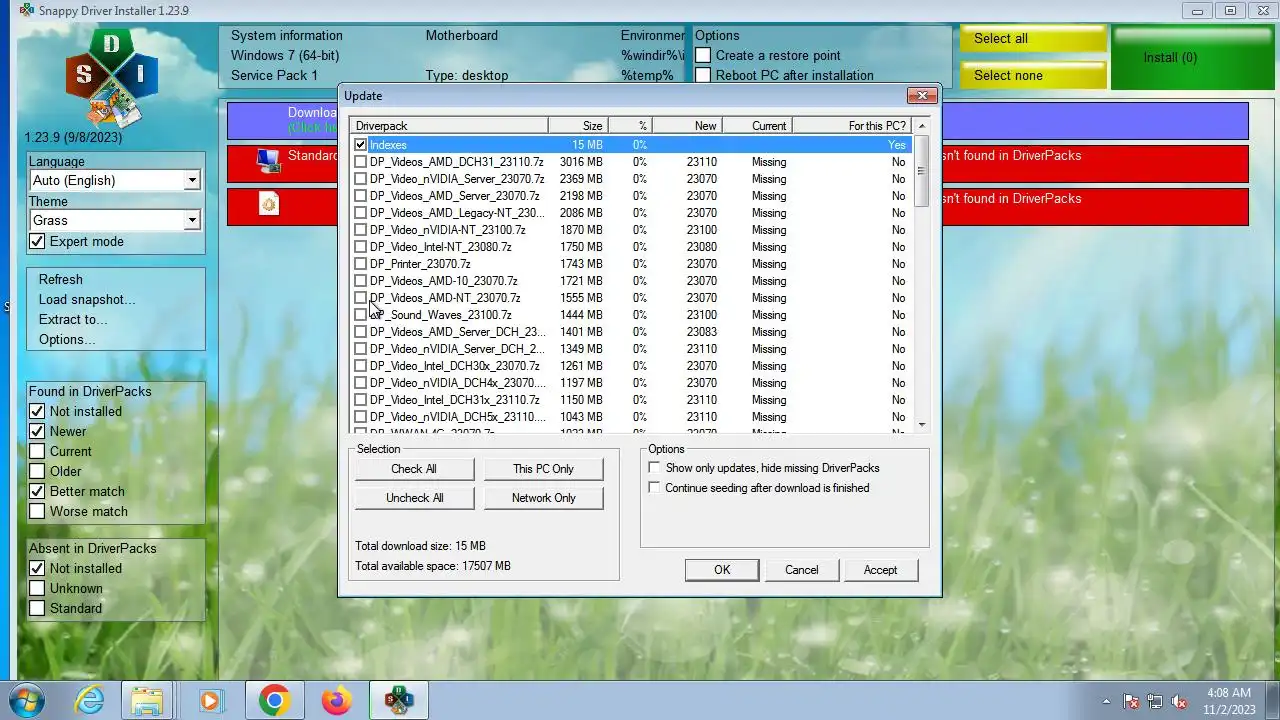This screenshot has height=720, width=1280.
Task: Click Refresh in the left panel
Action: tap(61, 279)
